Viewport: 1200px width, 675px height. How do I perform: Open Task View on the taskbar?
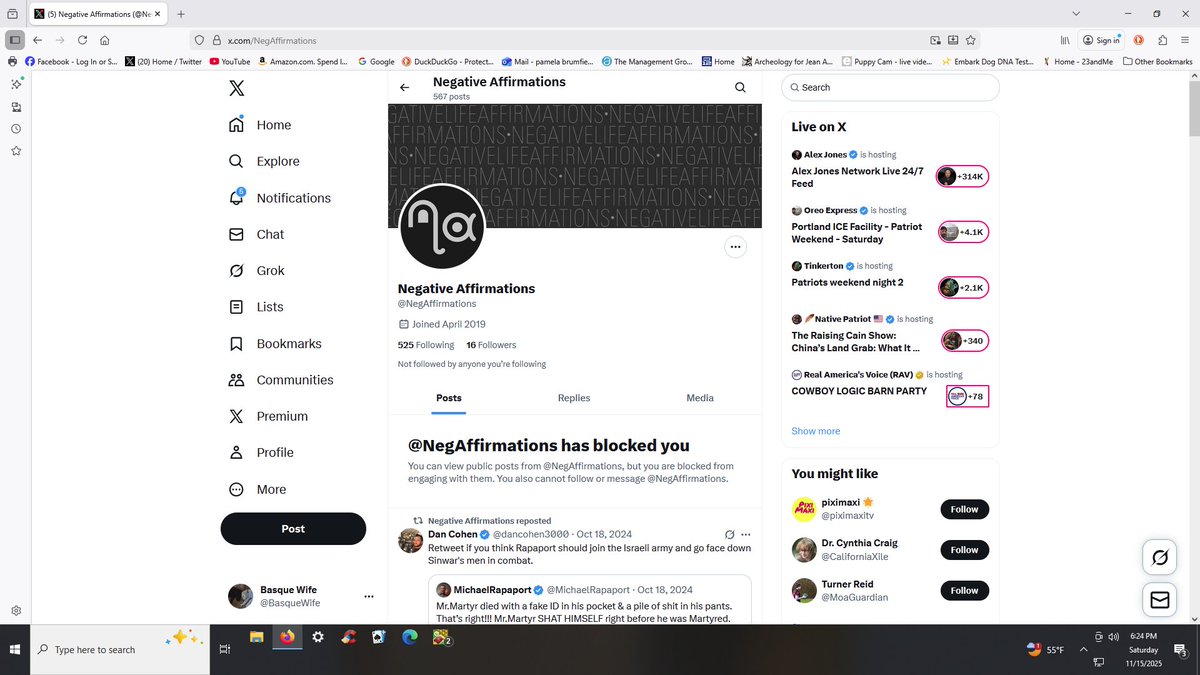[x=225, y=649]
